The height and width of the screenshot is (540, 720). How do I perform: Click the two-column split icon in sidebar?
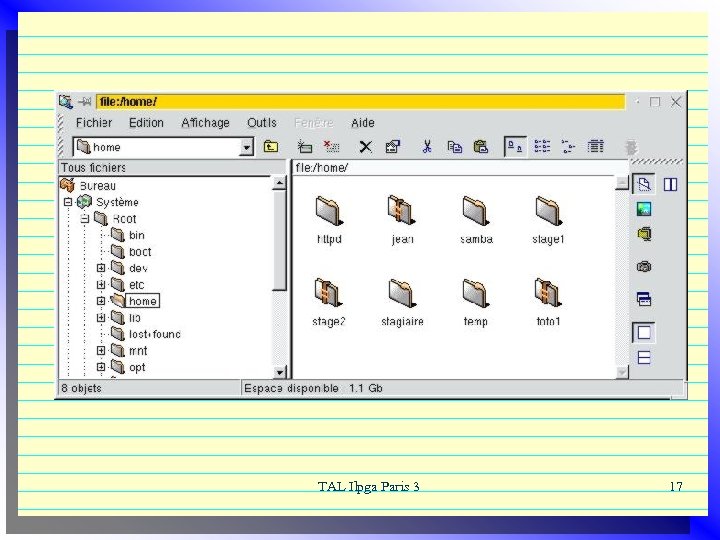670,185
